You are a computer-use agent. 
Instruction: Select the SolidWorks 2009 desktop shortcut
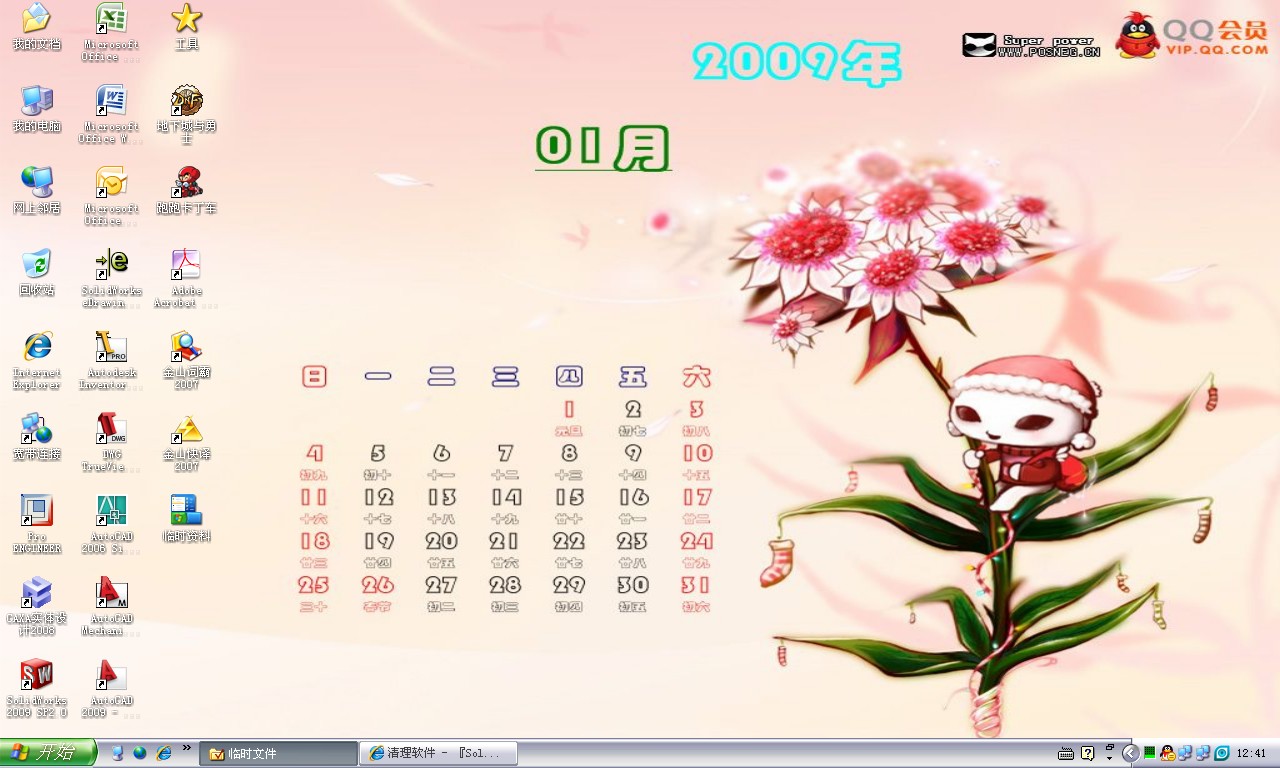pos(36,689)
